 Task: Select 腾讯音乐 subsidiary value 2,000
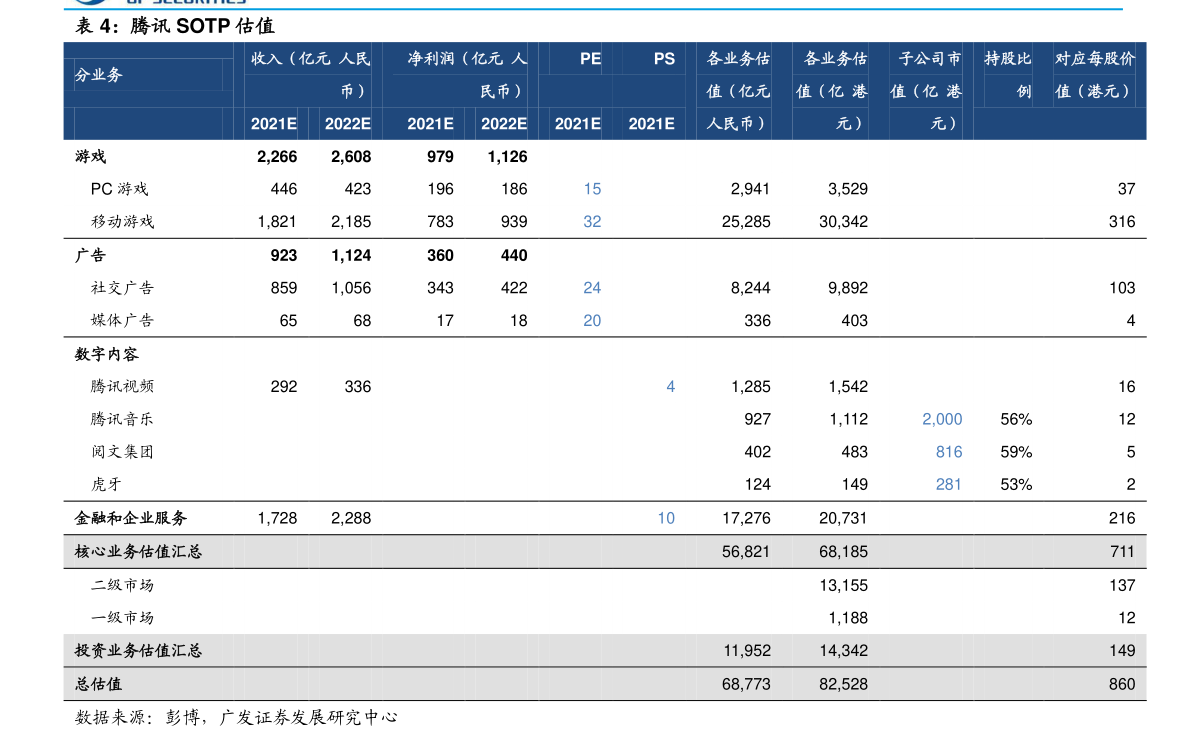click(x=942, y=419)
